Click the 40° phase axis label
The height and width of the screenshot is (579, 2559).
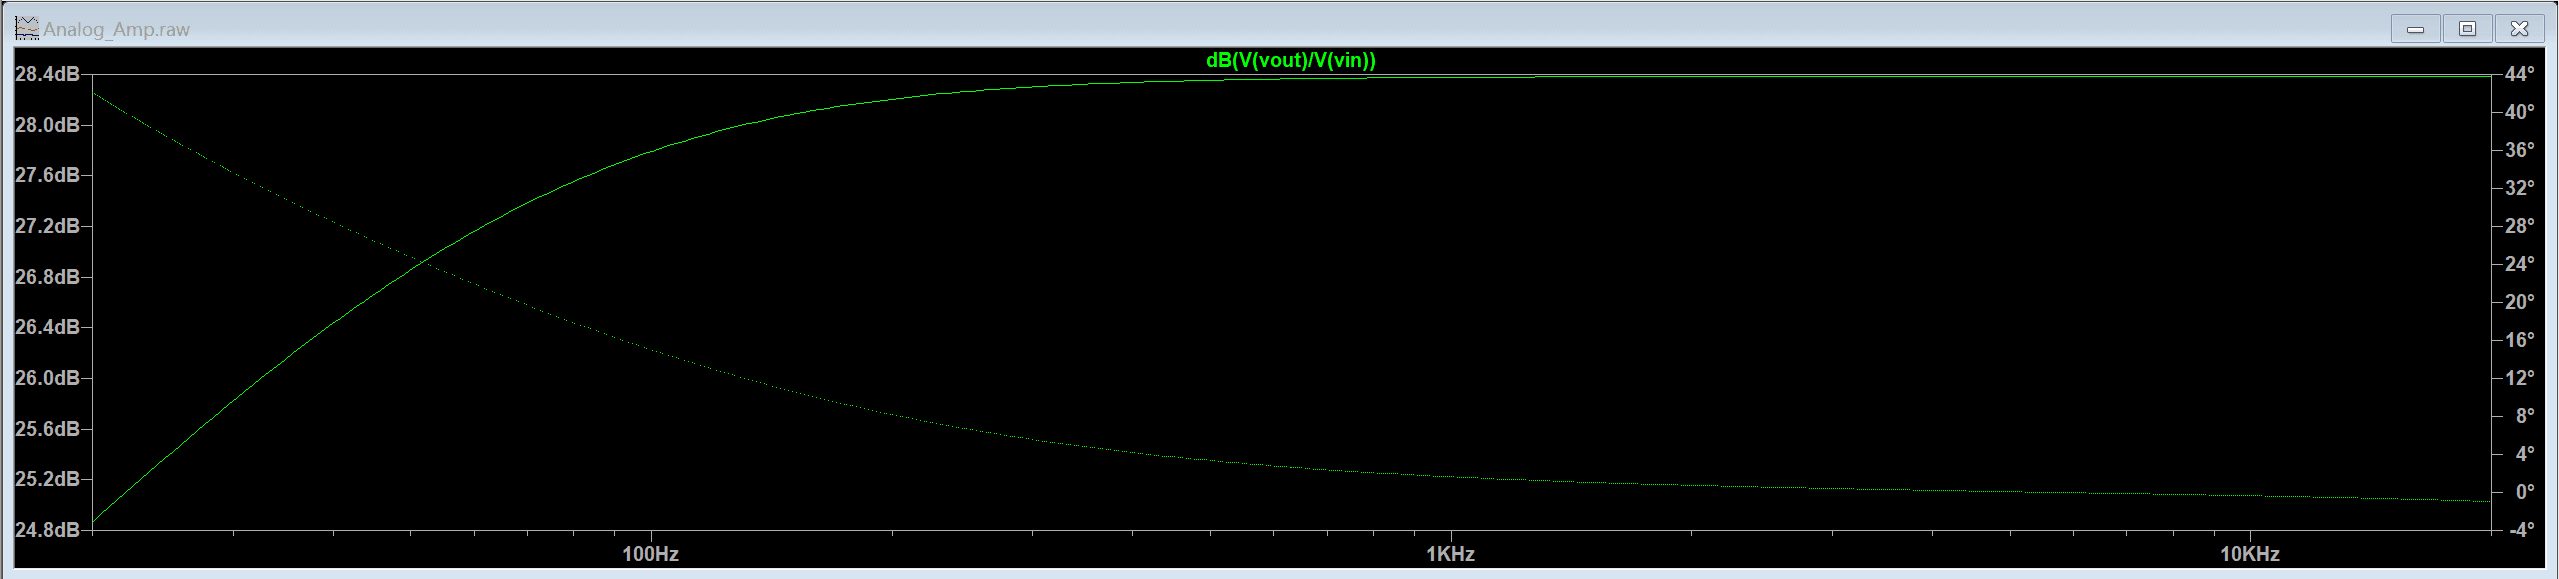click(2519, 112)
